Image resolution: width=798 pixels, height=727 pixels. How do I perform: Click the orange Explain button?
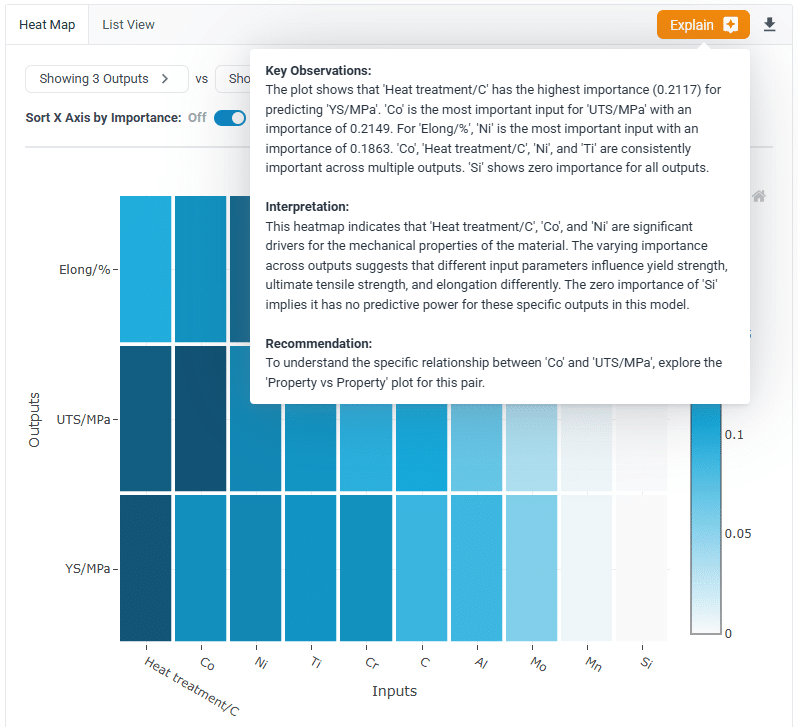point(703,25)
